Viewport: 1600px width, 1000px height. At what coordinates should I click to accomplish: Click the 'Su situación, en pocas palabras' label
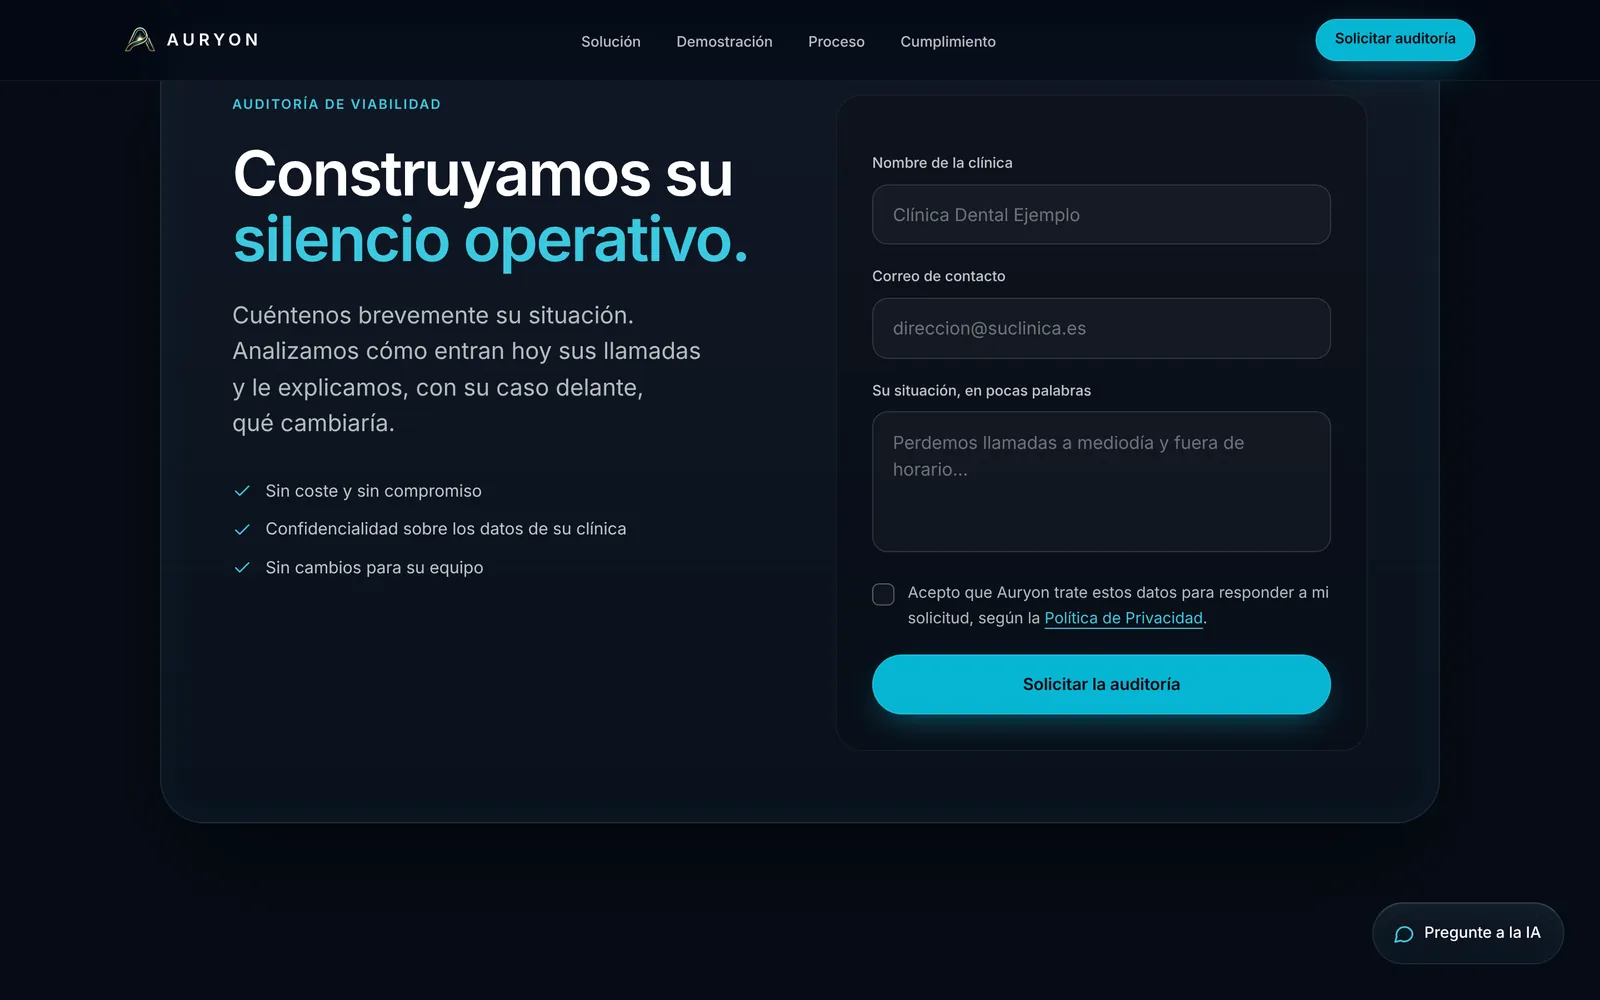tap(981, 391)
